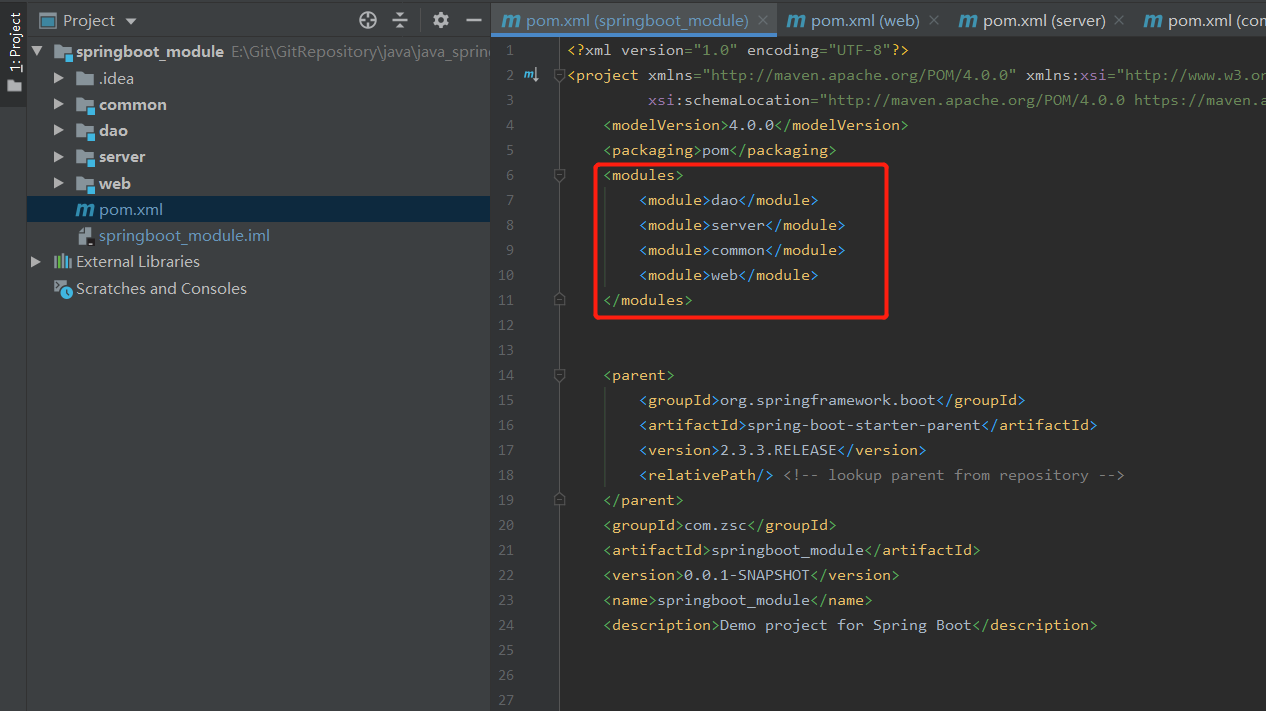Hide the Project panel with the minus icon
Viewport: 1266px width, 711px height.
click(x=473, y=20)
